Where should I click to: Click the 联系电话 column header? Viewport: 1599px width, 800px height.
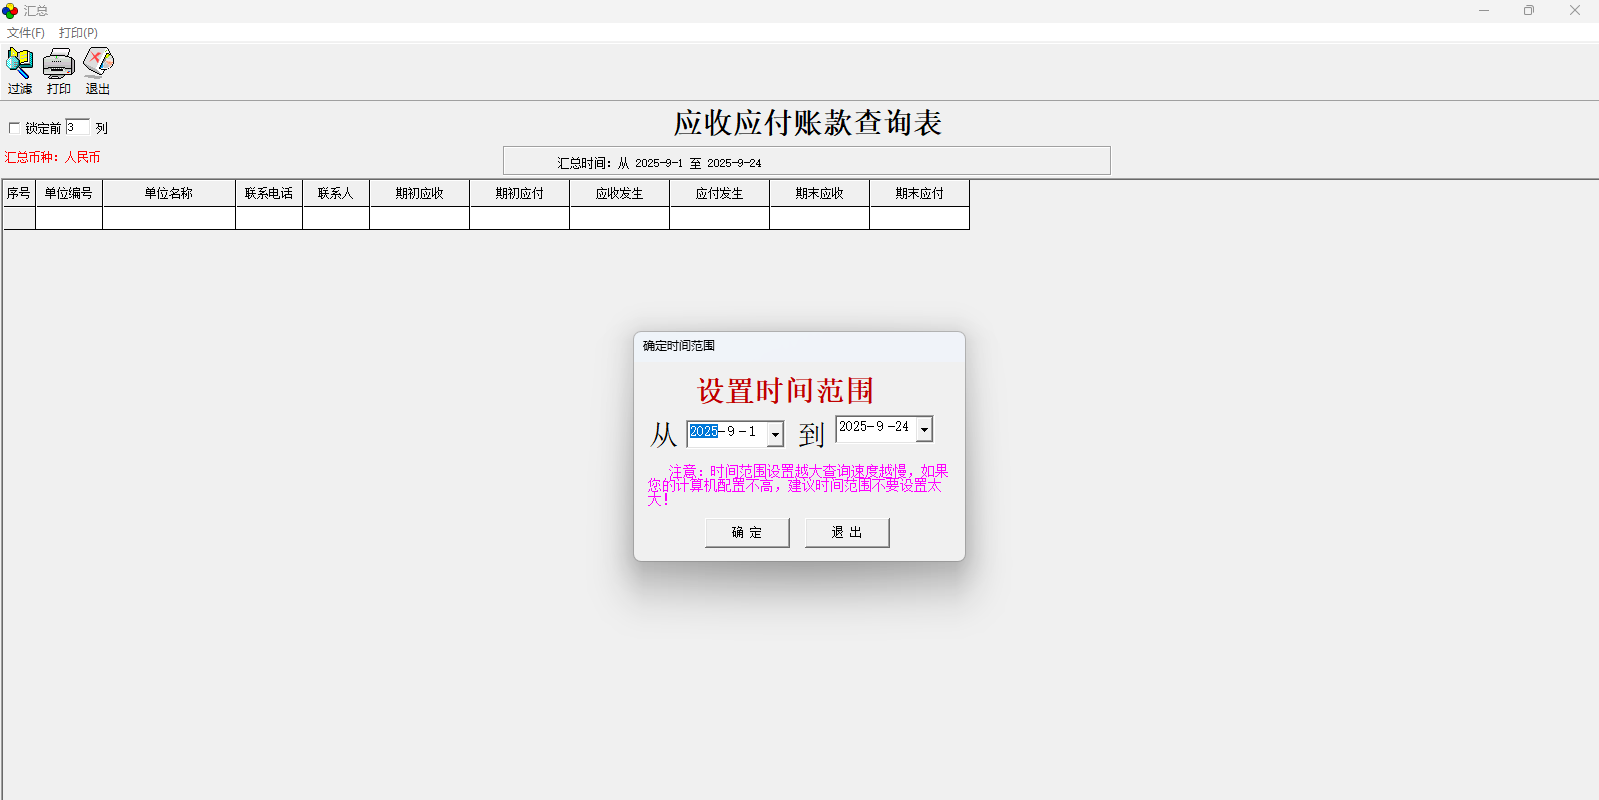[269, 193]
